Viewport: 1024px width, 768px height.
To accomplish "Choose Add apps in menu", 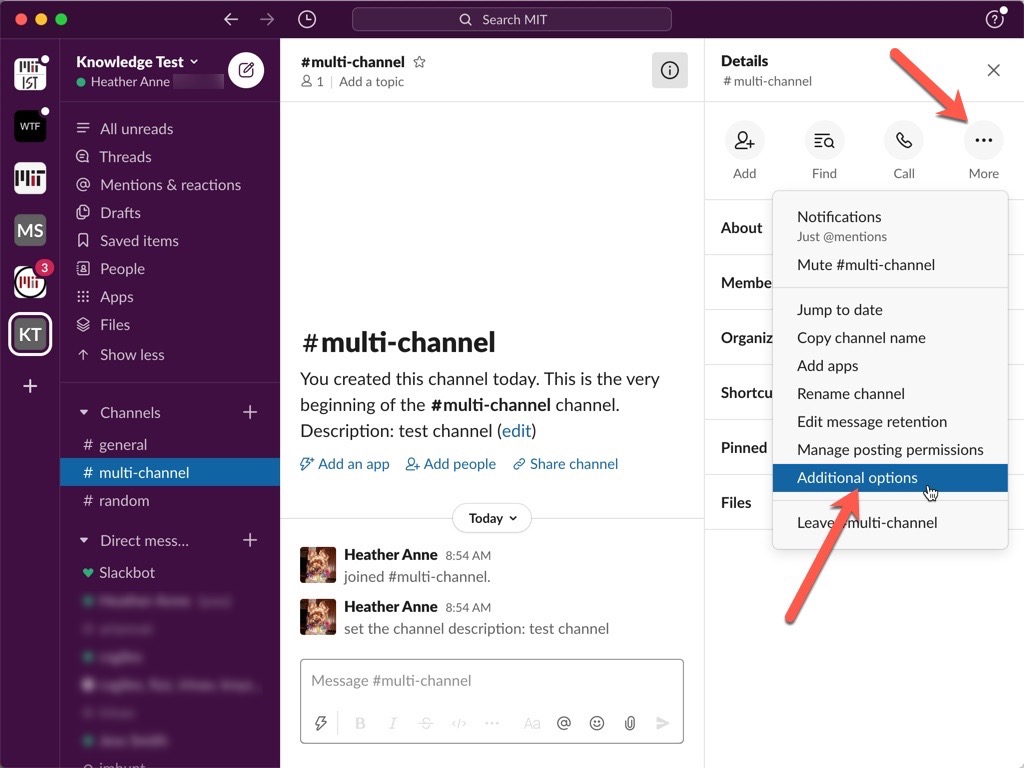I will 889,366.
